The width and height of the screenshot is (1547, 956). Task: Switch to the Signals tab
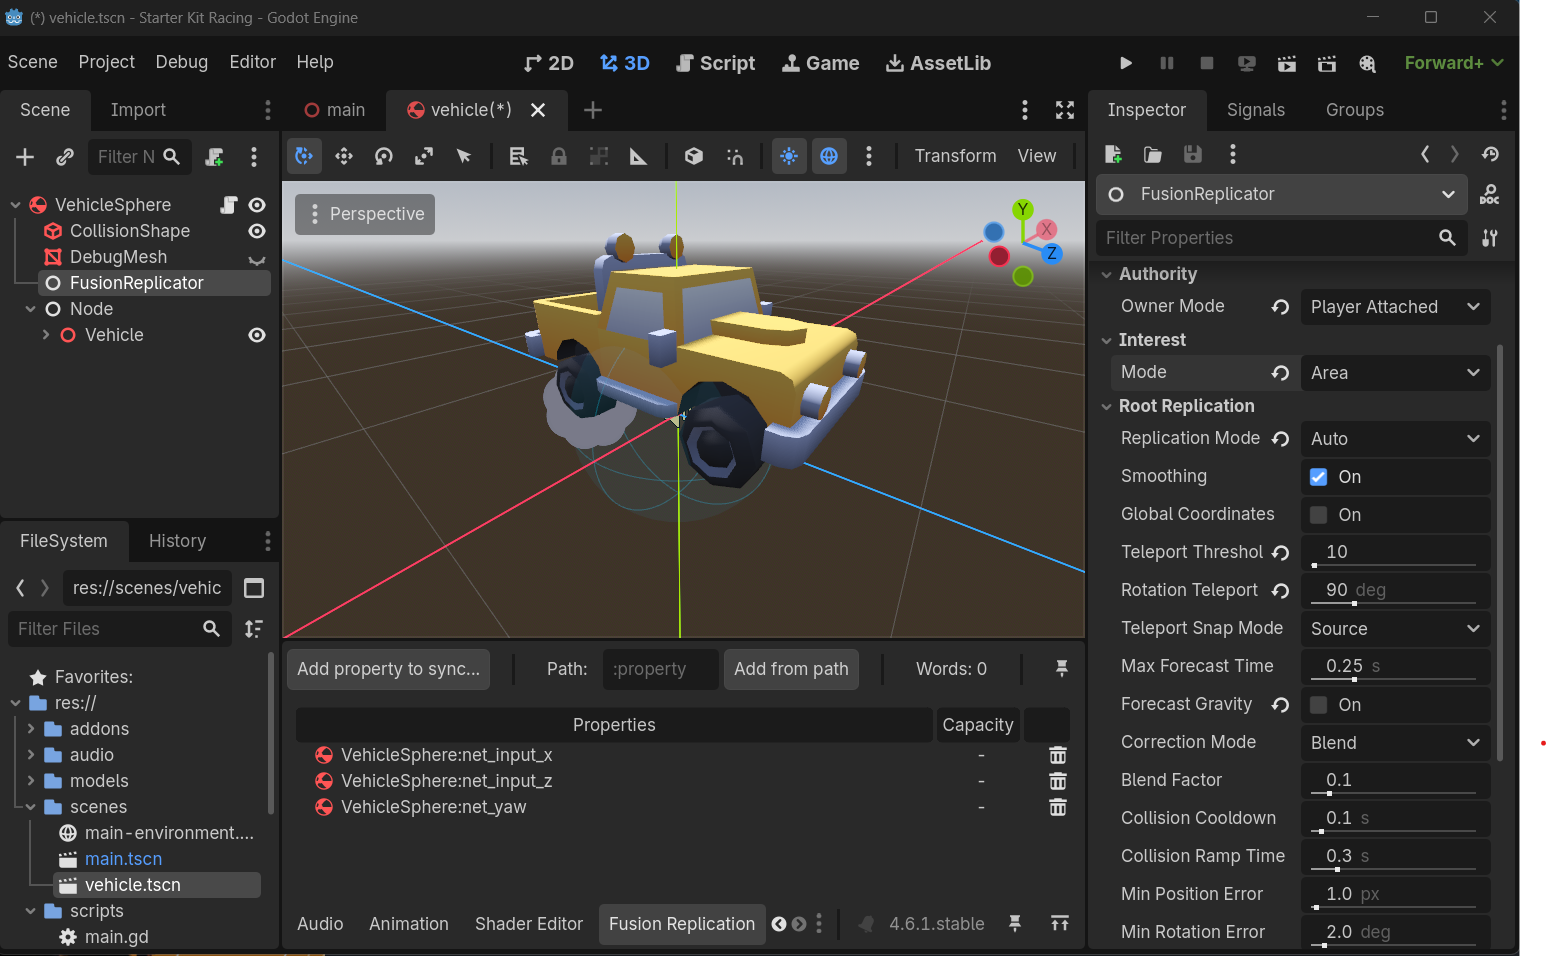[1255, 110]
